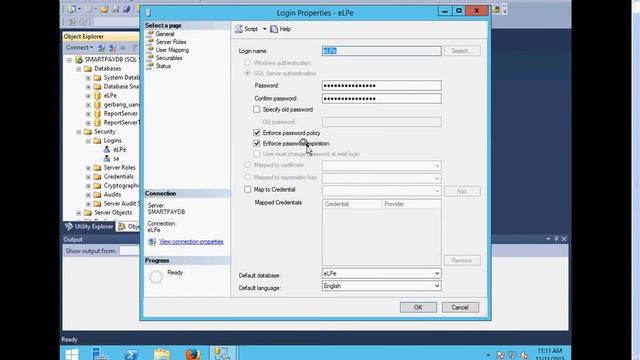This screenshot has width=640, height=360.
Task: Click the Credentials folder icon
Action: tap(97, 177)
